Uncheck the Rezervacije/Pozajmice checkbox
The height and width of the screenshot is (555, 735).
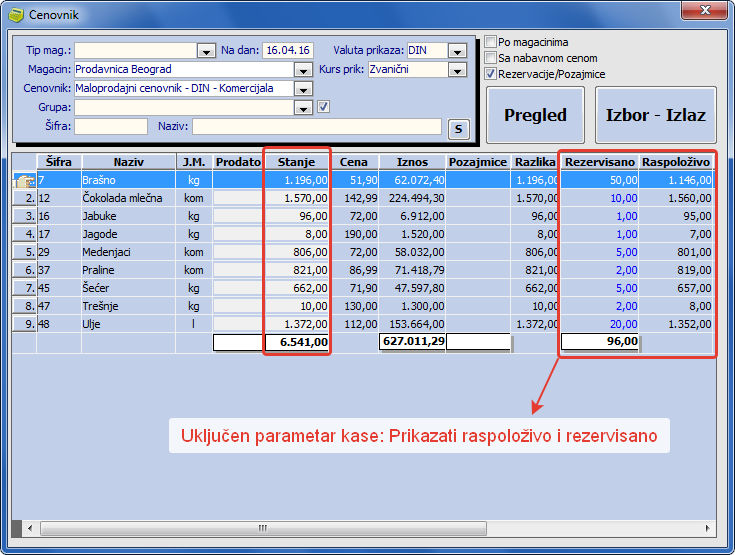click(490, 74)
